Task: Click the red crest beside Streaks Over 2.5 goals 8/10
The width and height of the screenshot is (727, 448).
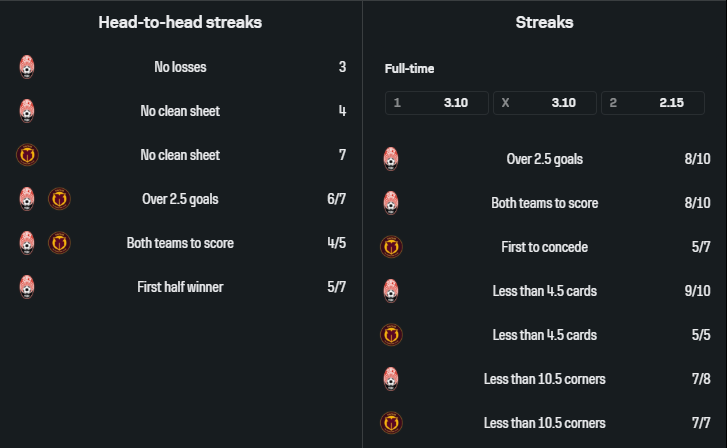Action: (391, 159)
